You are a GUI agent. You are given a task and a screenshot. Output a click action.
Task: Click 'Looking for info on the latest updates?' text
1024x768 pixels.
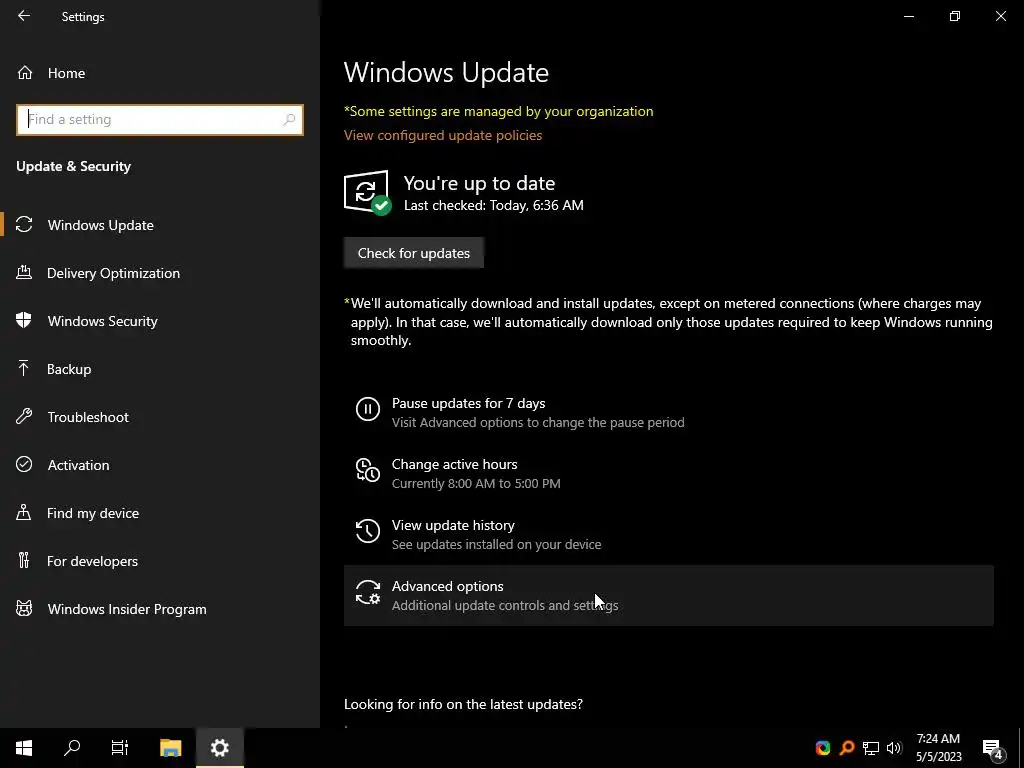pyautogui.click(x=463, y=704)
